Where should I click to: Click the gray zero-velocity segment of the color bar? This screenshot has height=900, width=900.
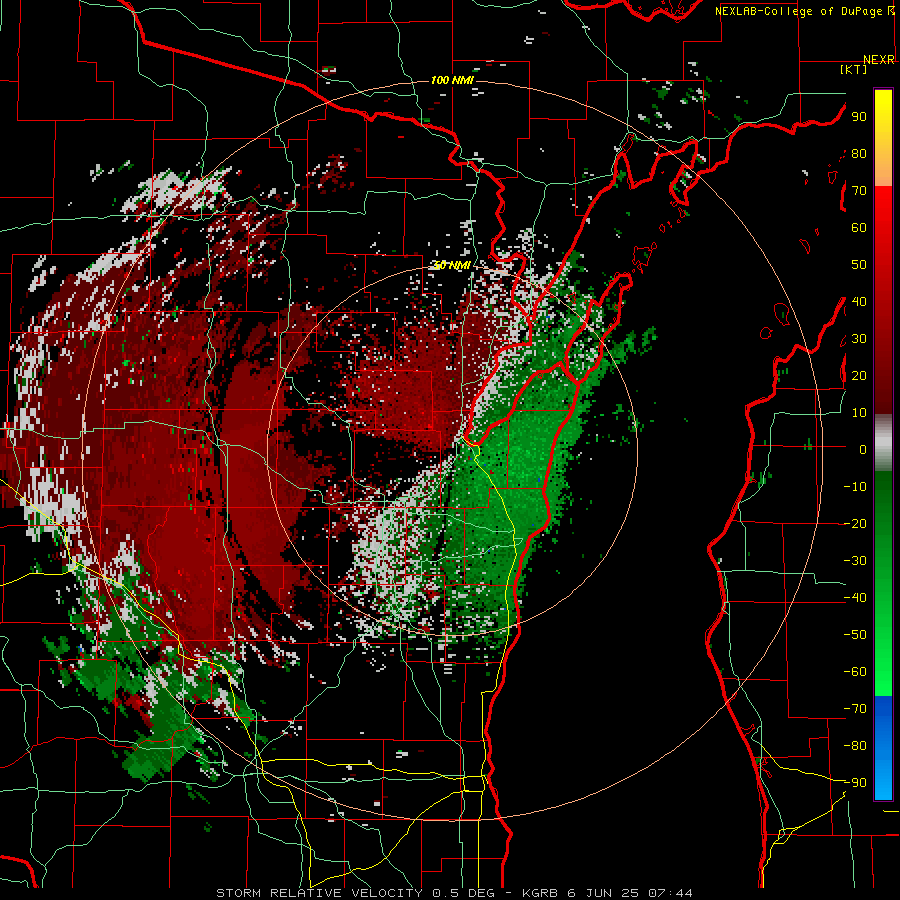[883, 443]
